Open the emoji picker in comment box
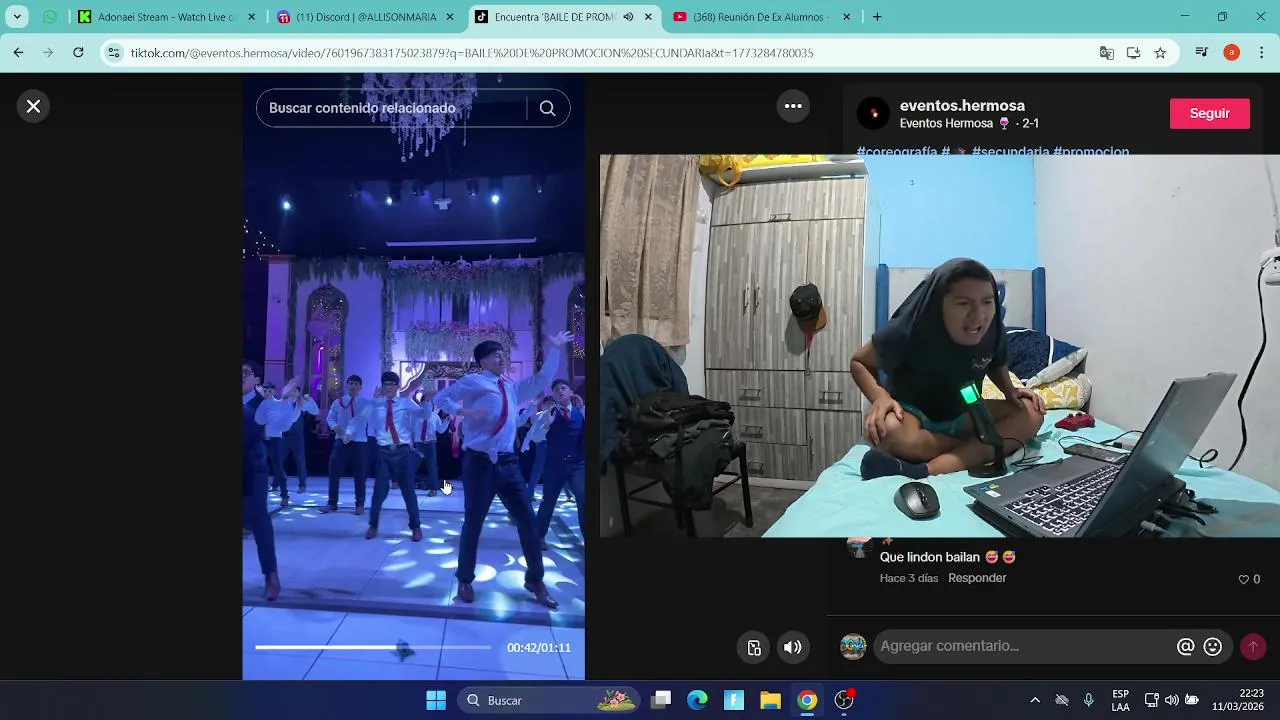 (x=1213, y=647)
